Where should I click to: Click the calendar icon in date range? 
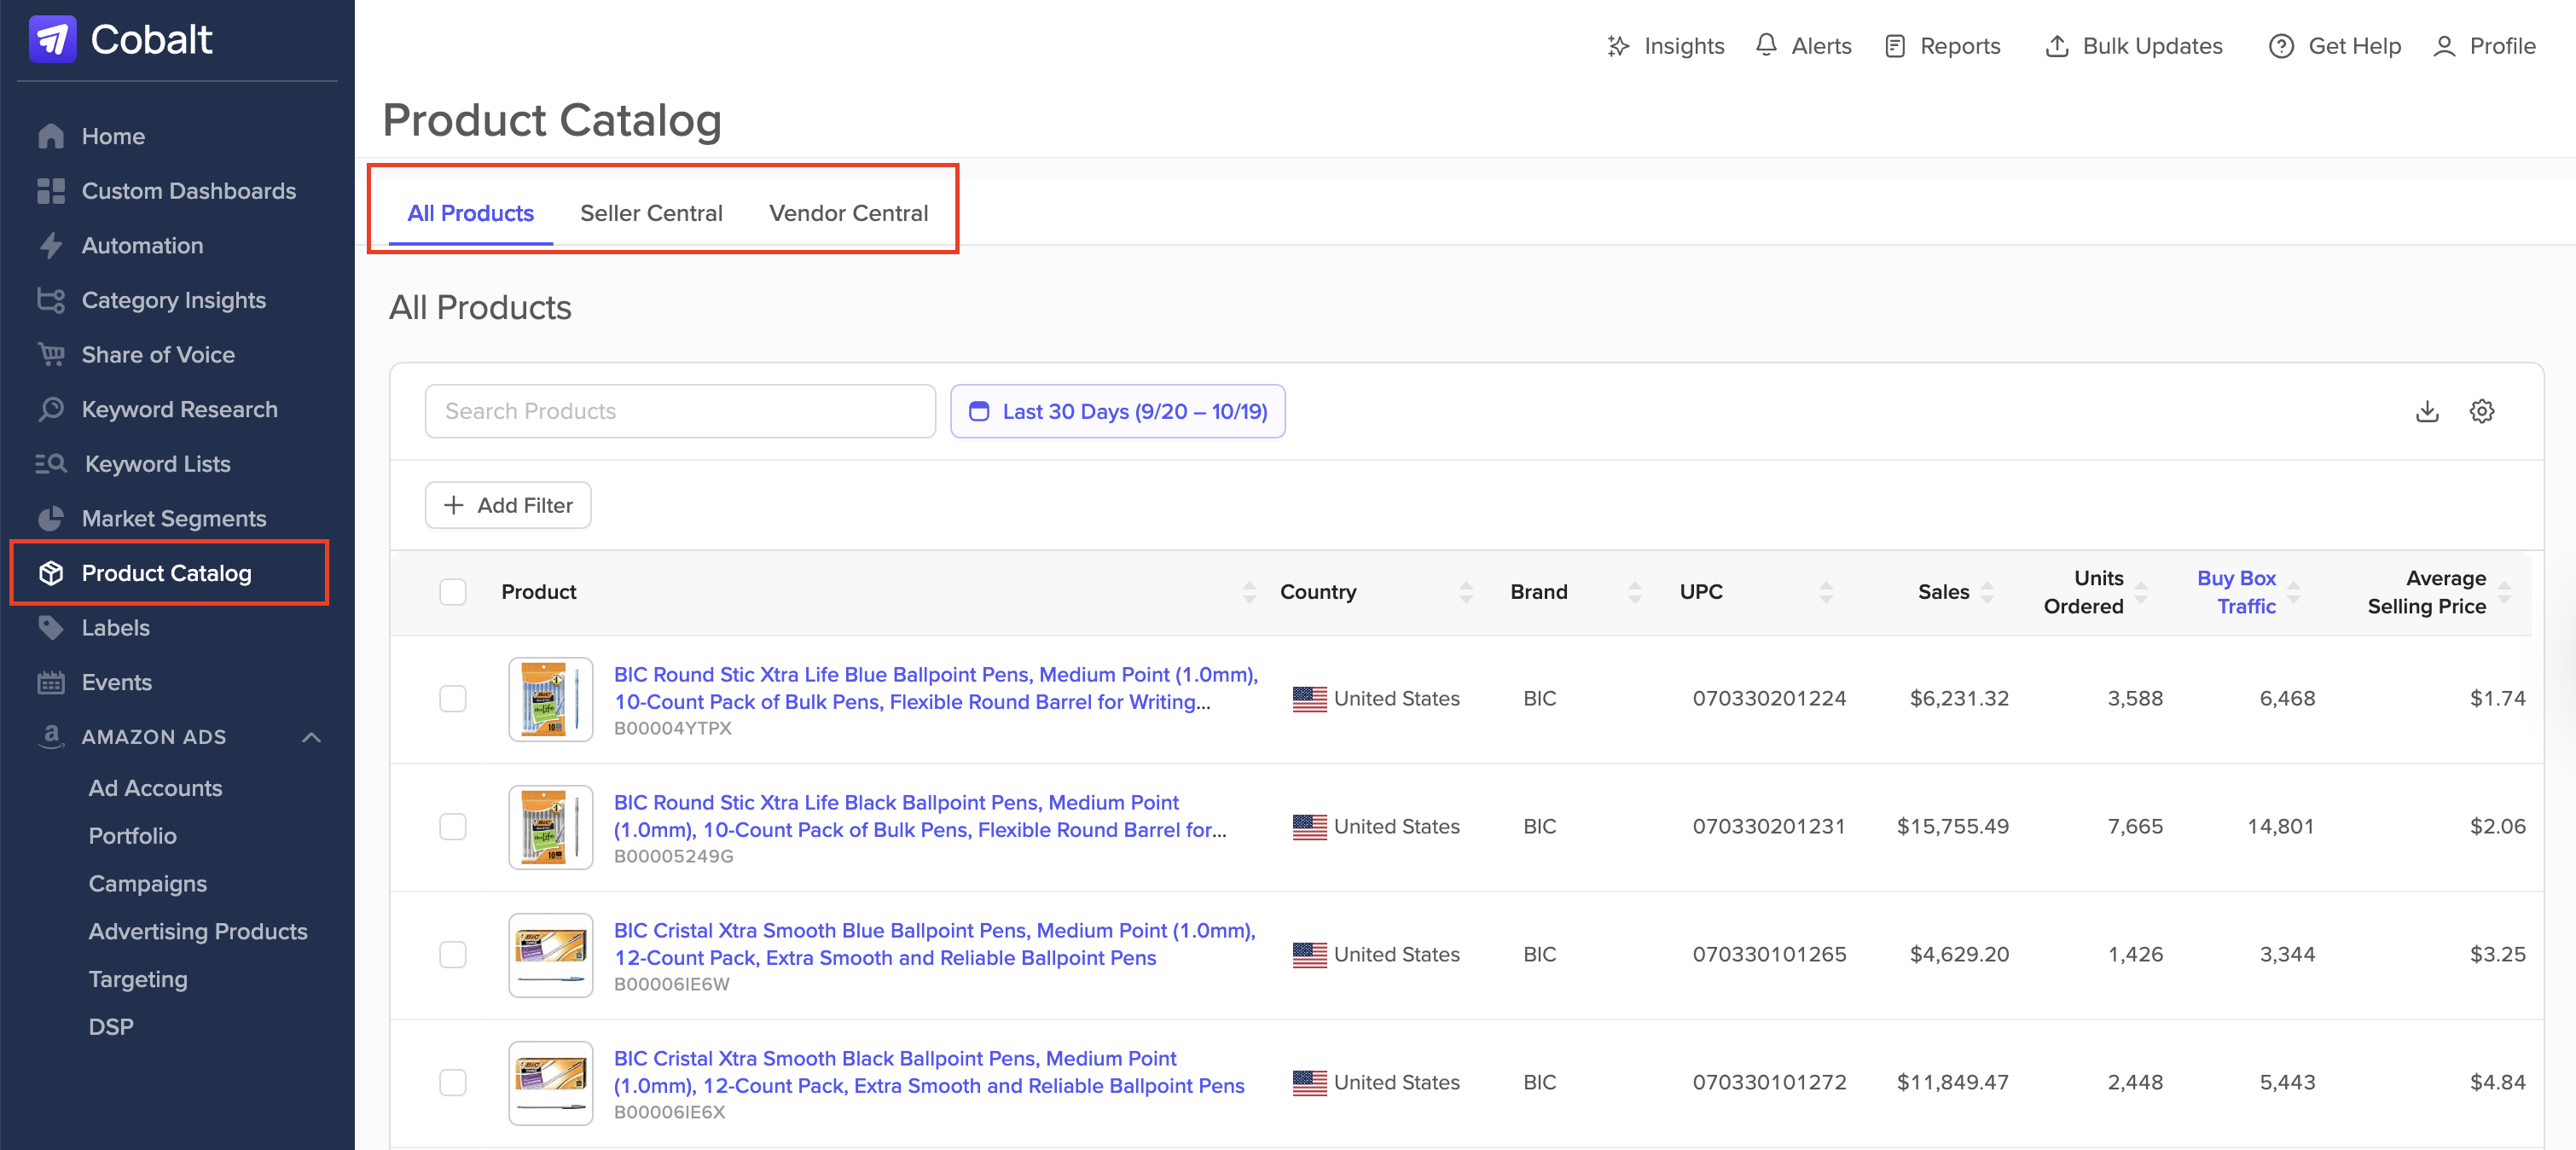click(x=979, y=411)
